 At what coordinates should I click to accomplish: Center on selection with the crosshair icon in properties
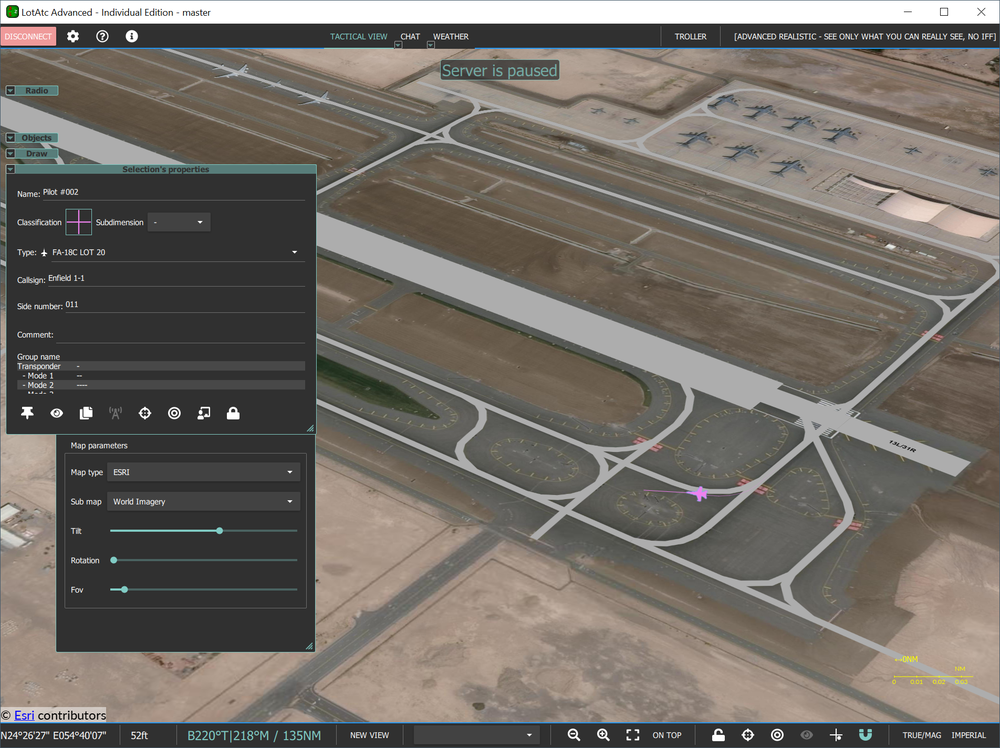pyautogui.click(x=145, y=413)
